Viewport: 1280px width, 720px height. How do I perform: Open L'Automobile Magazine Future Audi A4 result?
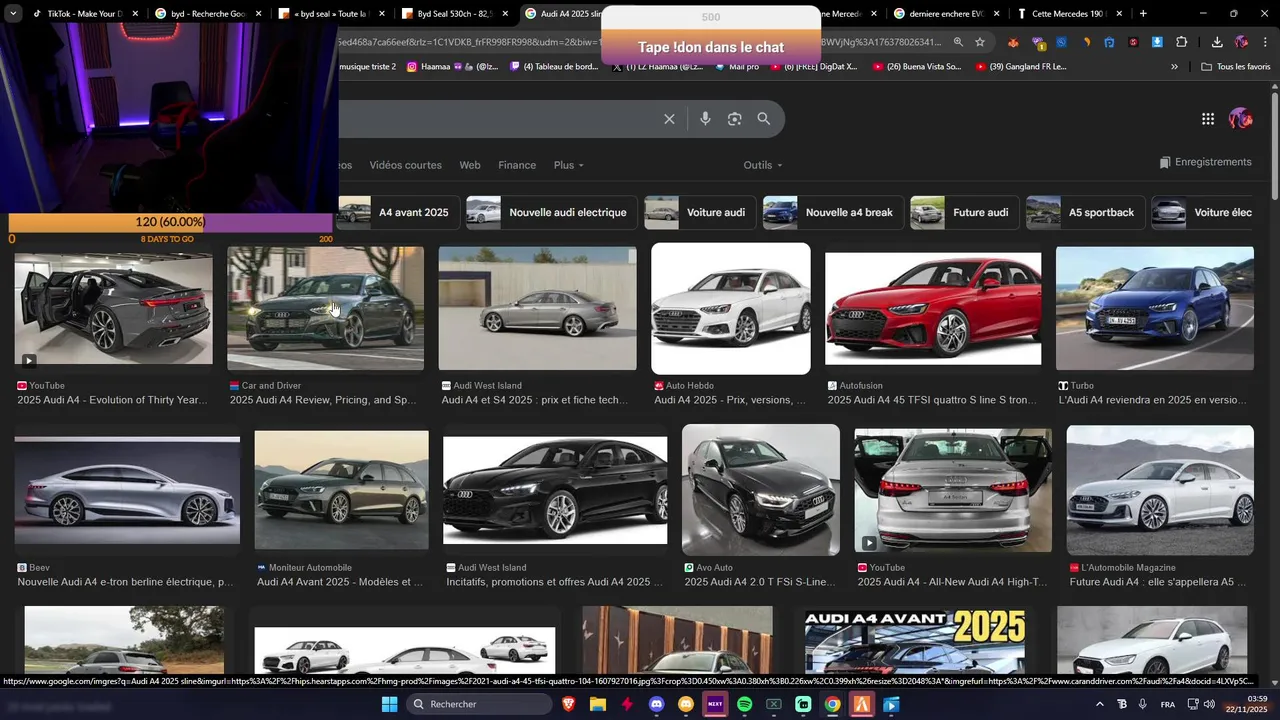pos(1160,490)
